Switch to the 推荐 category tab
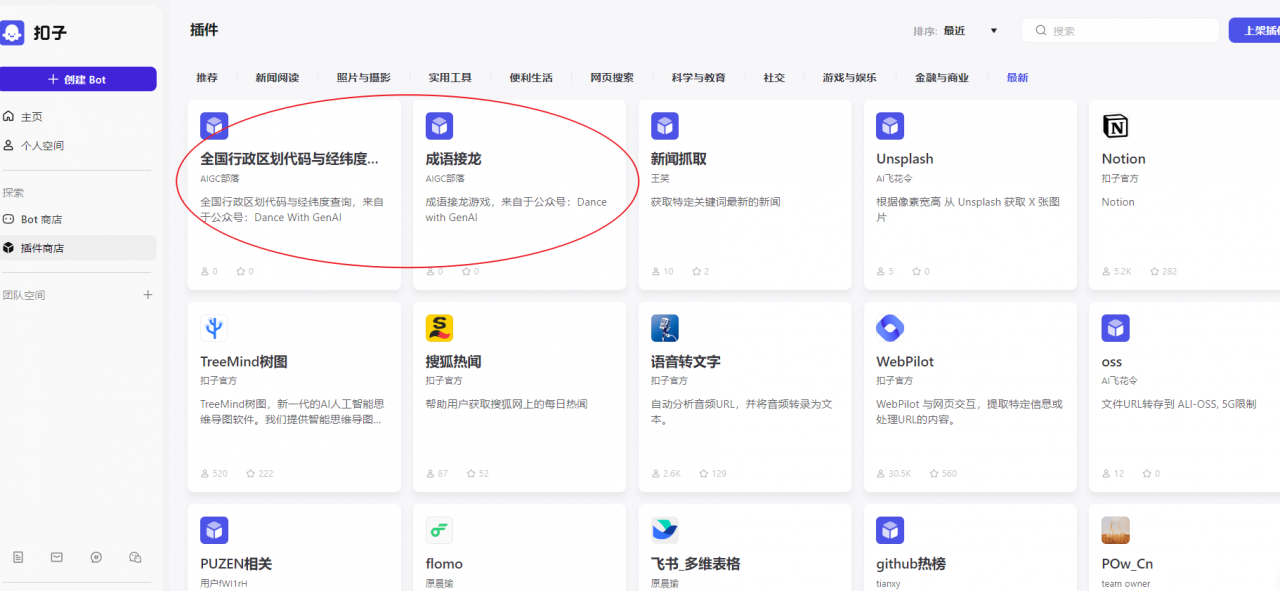Screen dimensions: 1280x591 (207, 78)
